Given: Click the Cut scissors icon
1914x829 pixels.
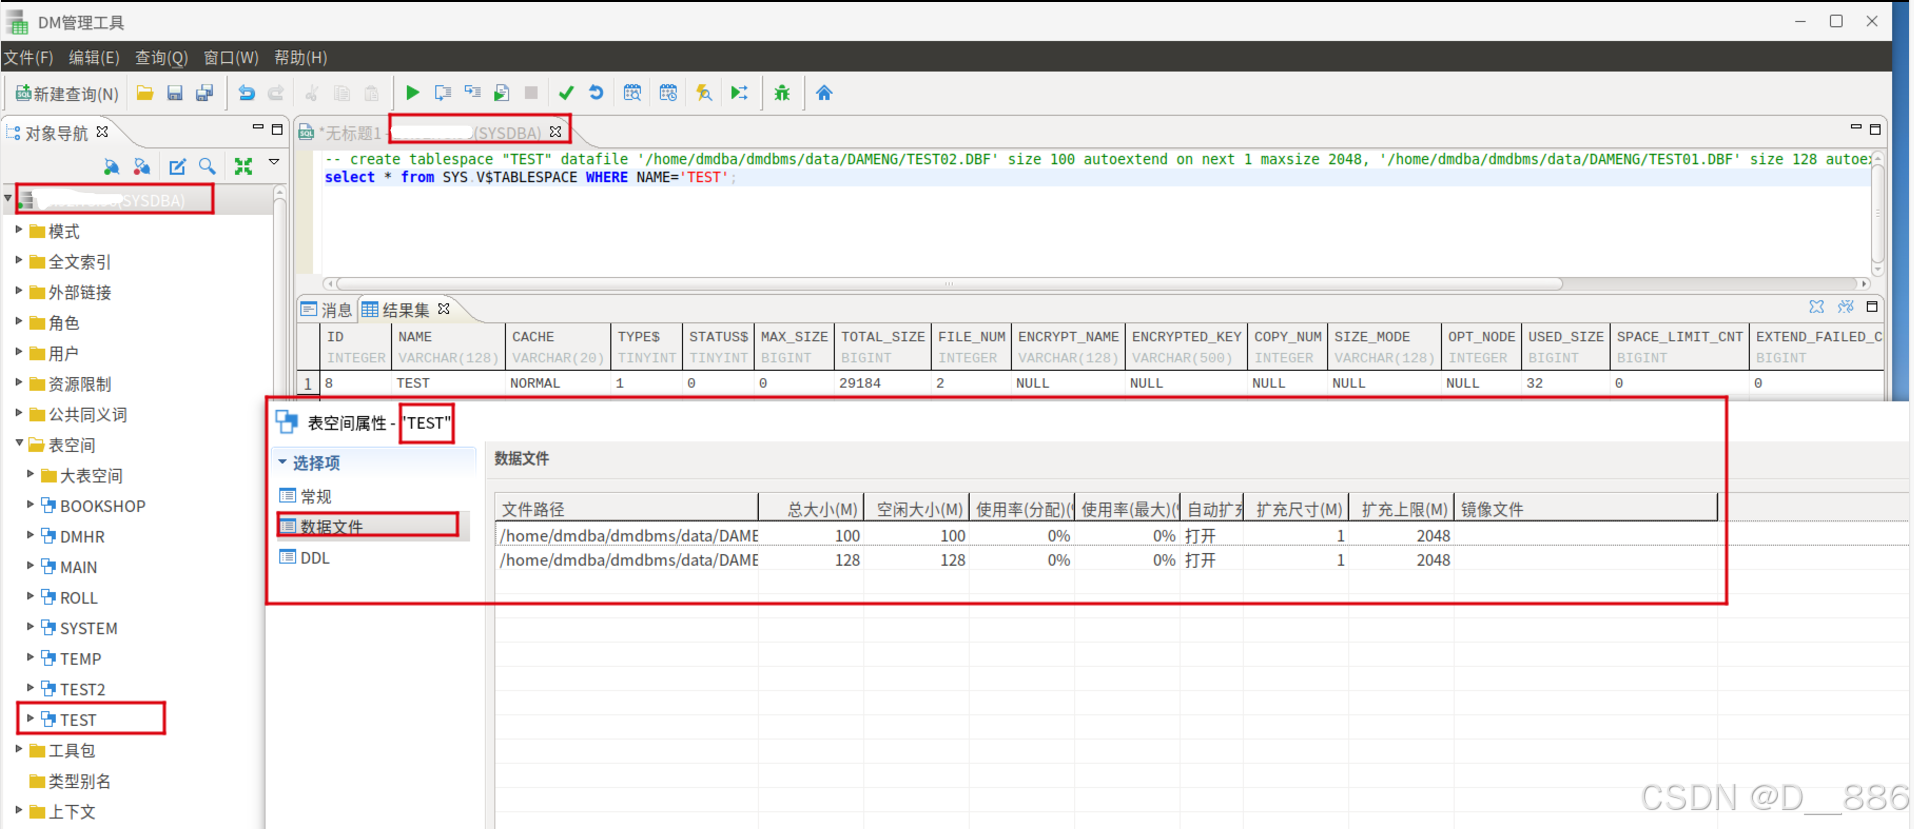Looking at the screenshot, I should click(312, 93).
